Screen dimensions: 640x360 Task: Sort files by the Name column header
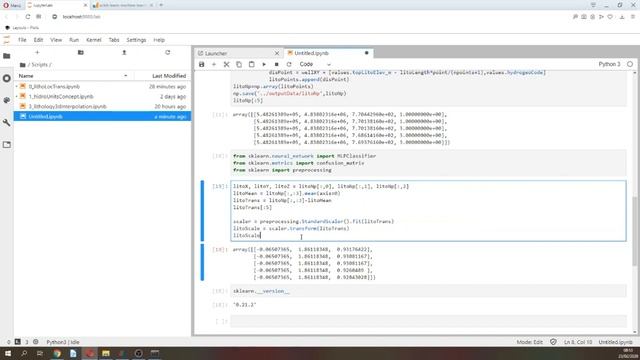73,76
